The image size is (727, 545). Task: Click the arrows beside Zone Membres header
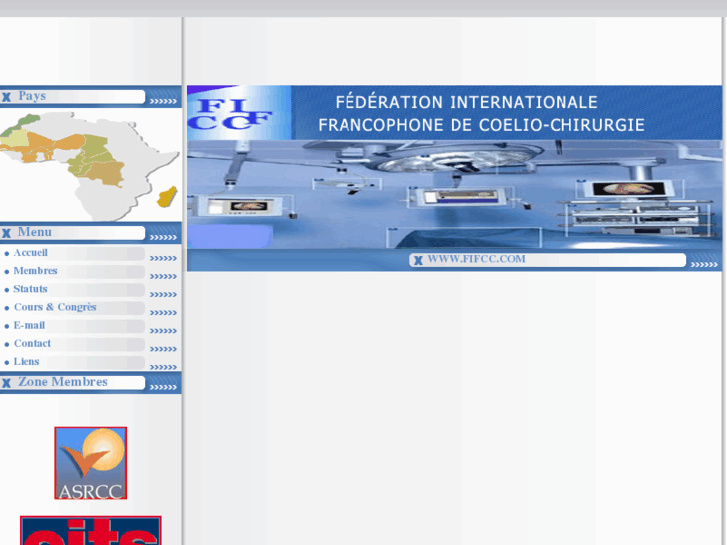(163, 387)
